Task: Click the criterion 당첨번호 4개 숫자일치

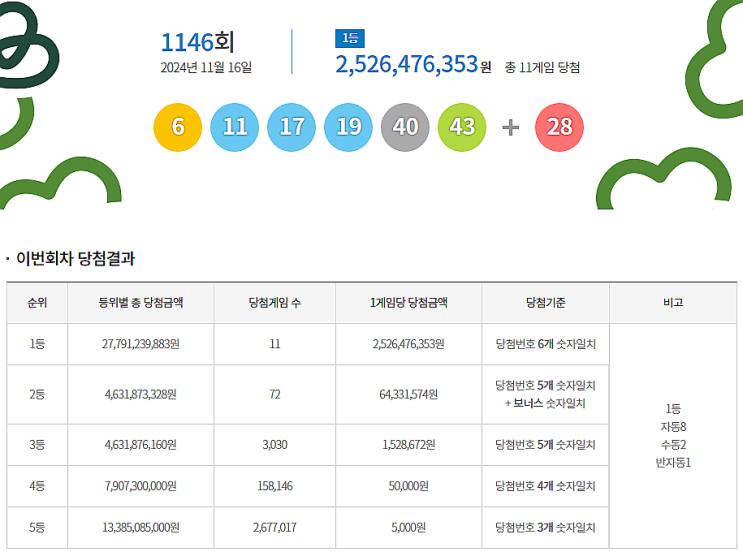Action: tap(545, 486)
